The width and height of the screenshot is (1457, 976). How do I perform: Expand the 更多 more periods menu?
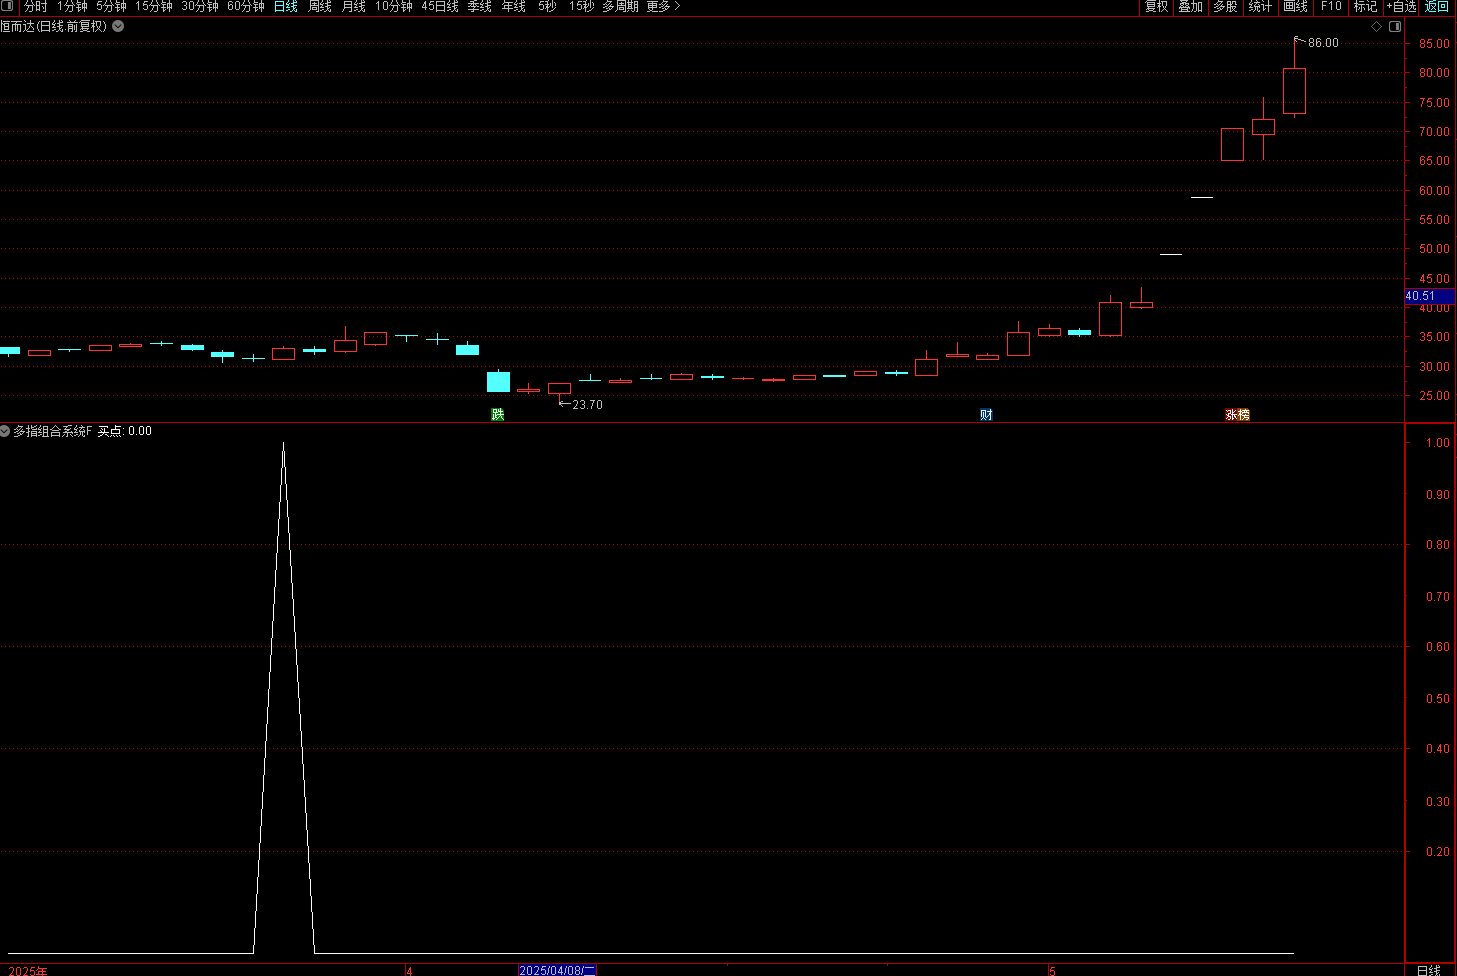click(x=663, y=6)
